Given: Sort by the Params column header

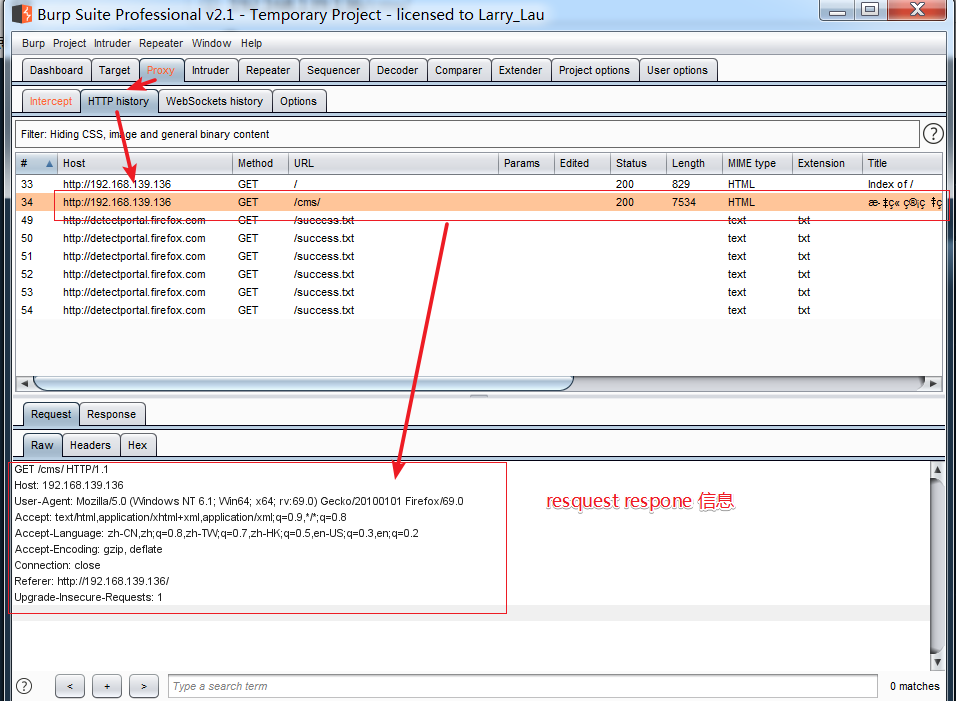Looking at the screenshot, I should pos(526,163).
